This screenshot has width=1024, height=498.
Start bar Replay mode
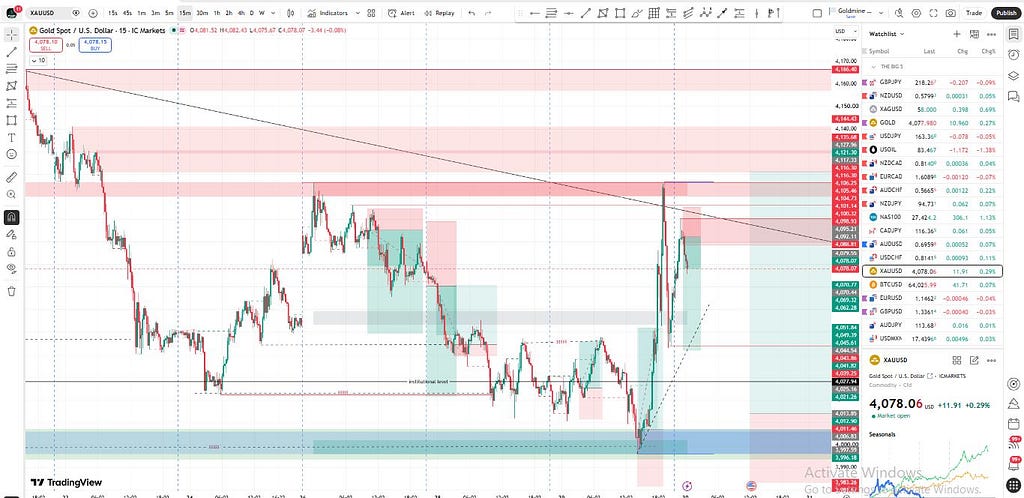coord(439,13)
